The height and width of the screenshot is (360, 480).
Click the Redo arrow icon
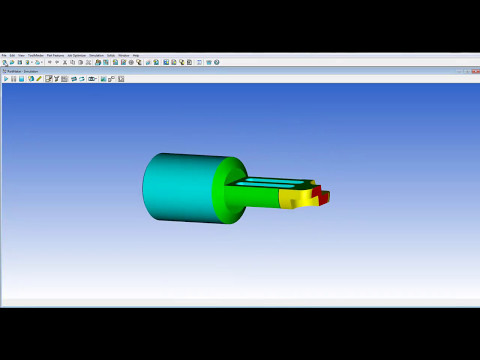[57, 62]
